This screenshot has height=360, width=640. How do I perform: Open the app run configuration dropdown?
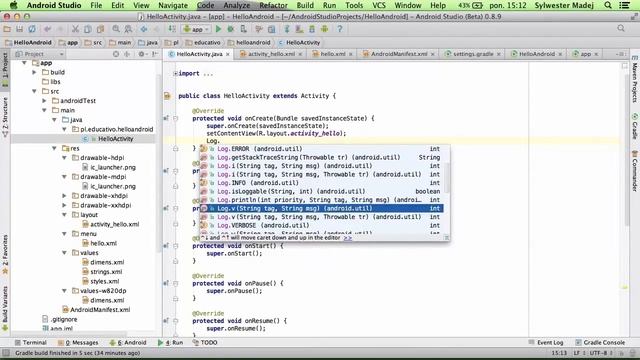coord(196,29)
